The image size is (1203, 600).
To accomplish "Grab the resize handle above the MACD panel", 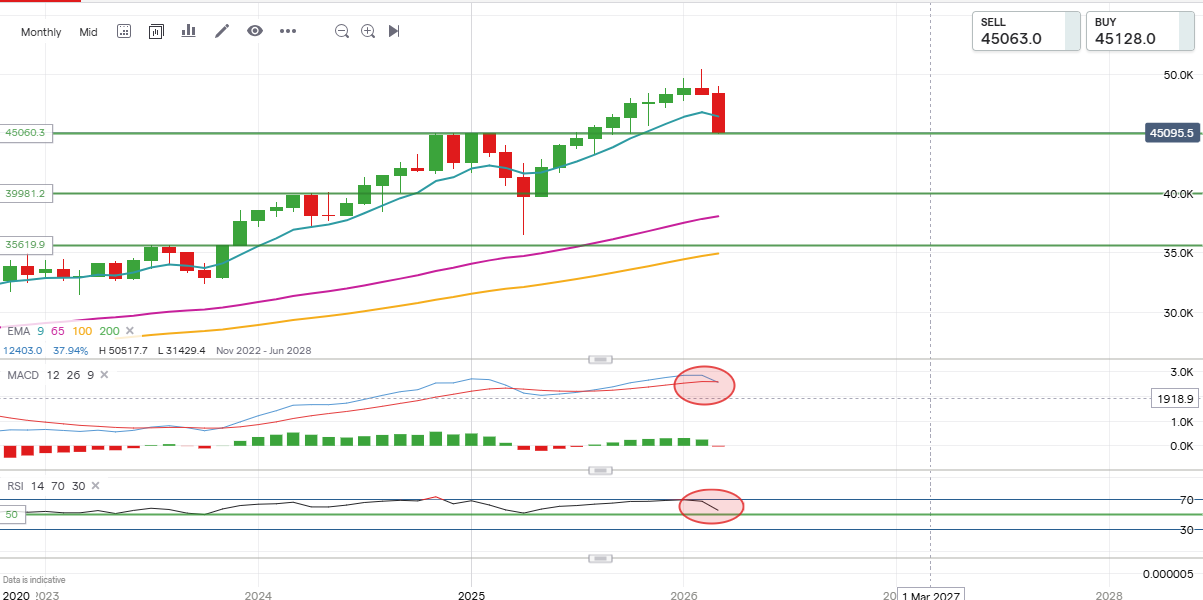I will click(x=600, y=359).
